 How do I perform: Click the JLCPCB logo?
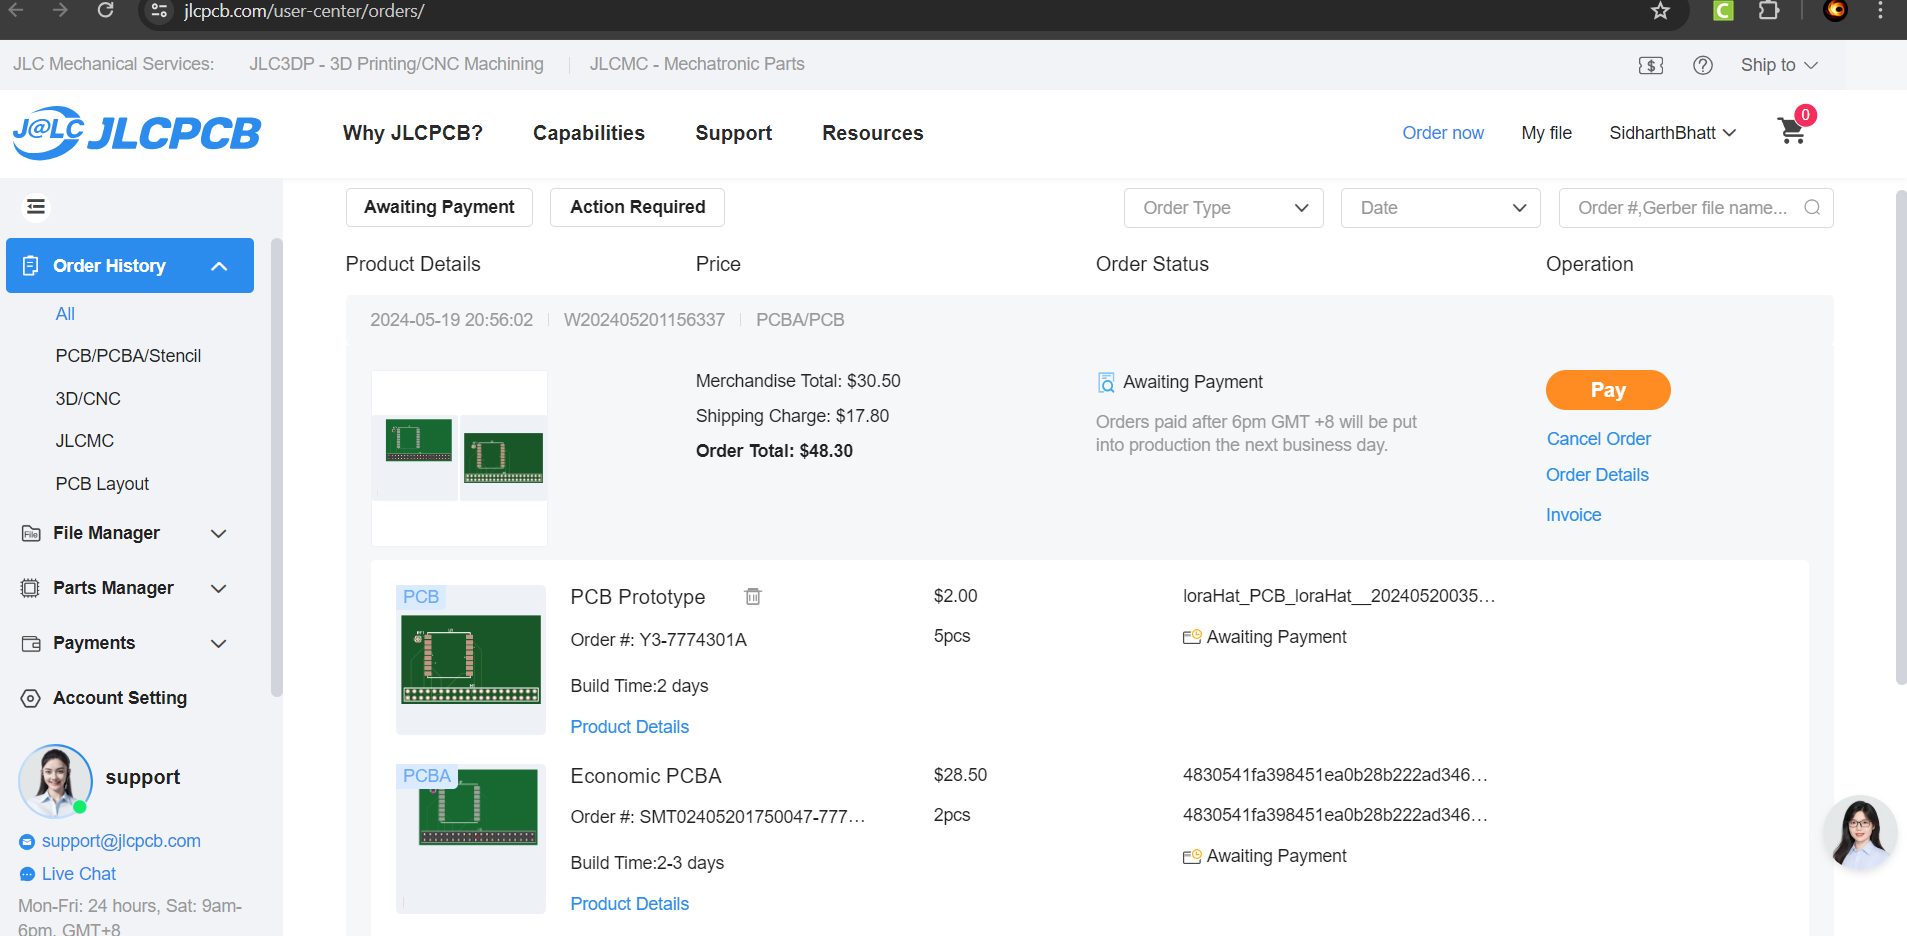point(137,133)
